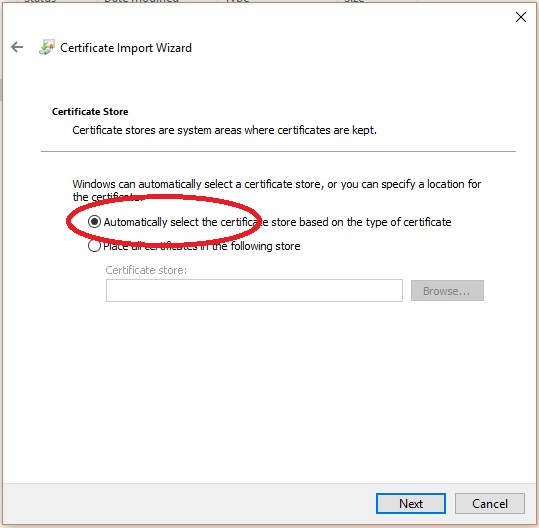Click the Type column header behind dialog
Image resolution: width=539 pixels, height=528 pixels.
click(x=238, y=1)
